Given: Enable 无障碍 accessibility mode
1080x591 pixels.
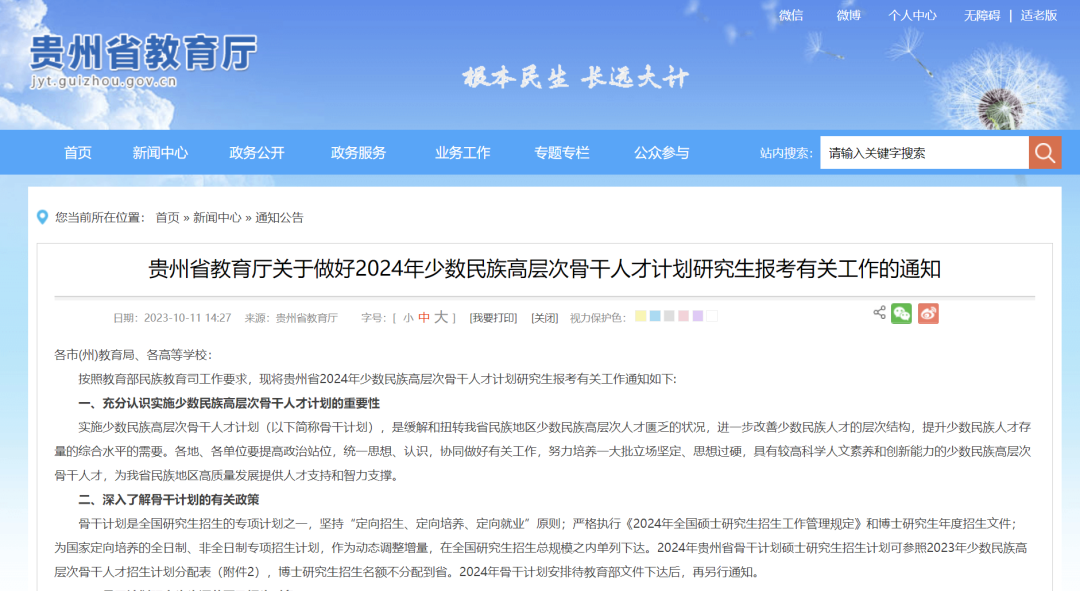Looking at the screenshot, I should 981,15.
